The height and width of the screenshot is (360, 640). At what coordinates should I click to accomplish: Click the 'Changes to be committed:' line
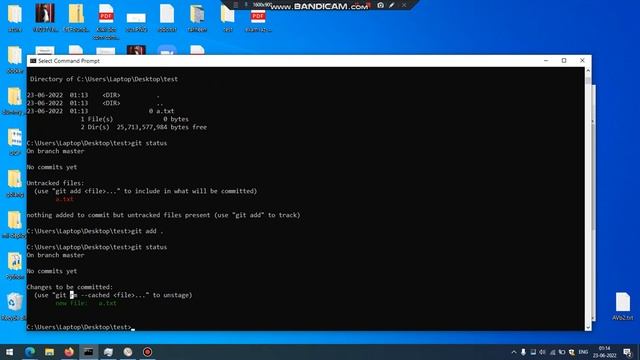click(70, 287)
